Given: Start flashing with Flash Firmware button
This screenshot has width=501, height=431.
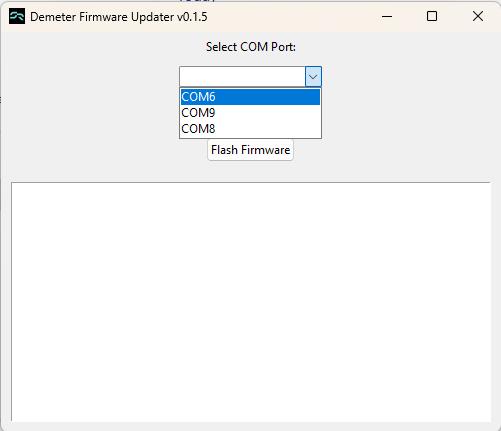Looking at the screenshot, I should [x=250, y=150].
